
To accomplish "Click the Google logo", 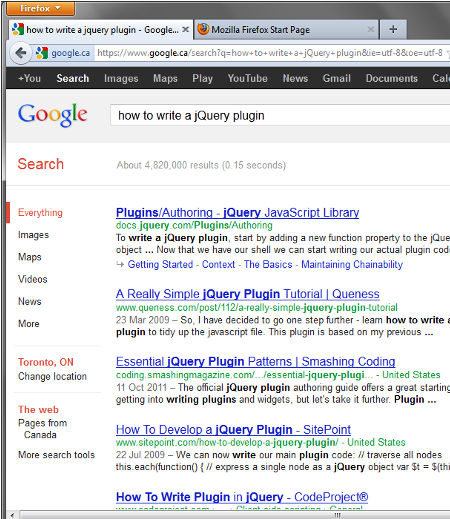I will pos(53,115).
